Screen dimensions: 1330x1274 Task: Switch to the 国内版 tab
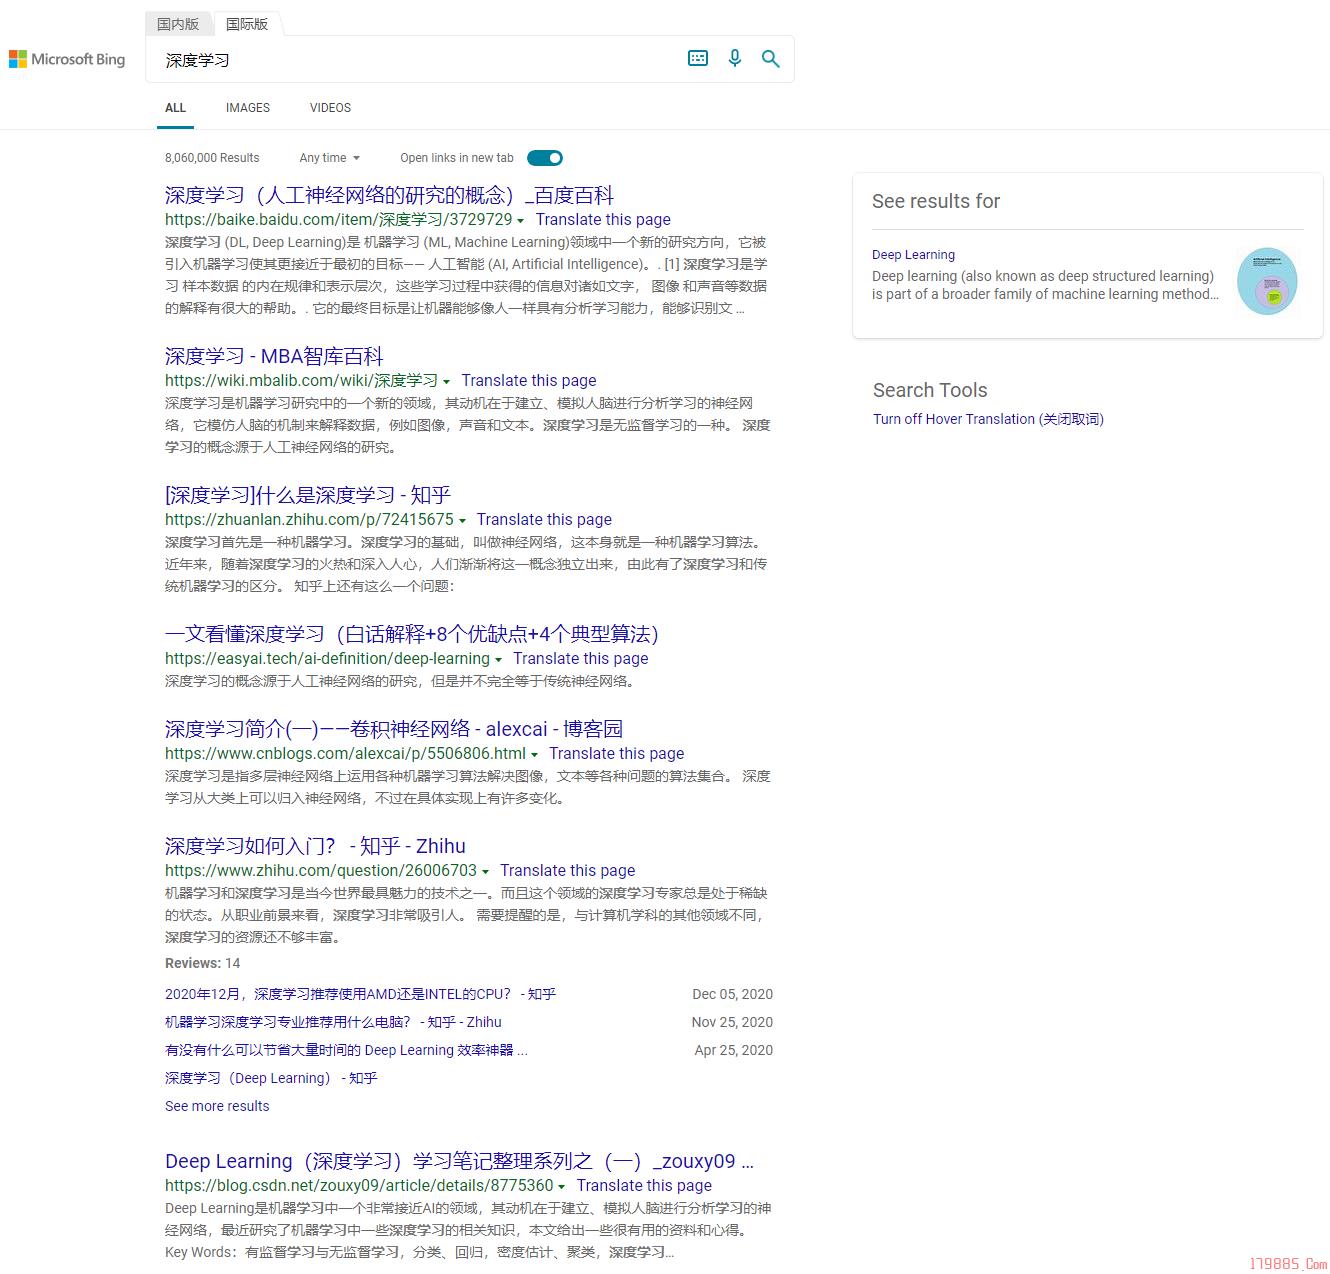pyautogui.click(x=179, y=23)
